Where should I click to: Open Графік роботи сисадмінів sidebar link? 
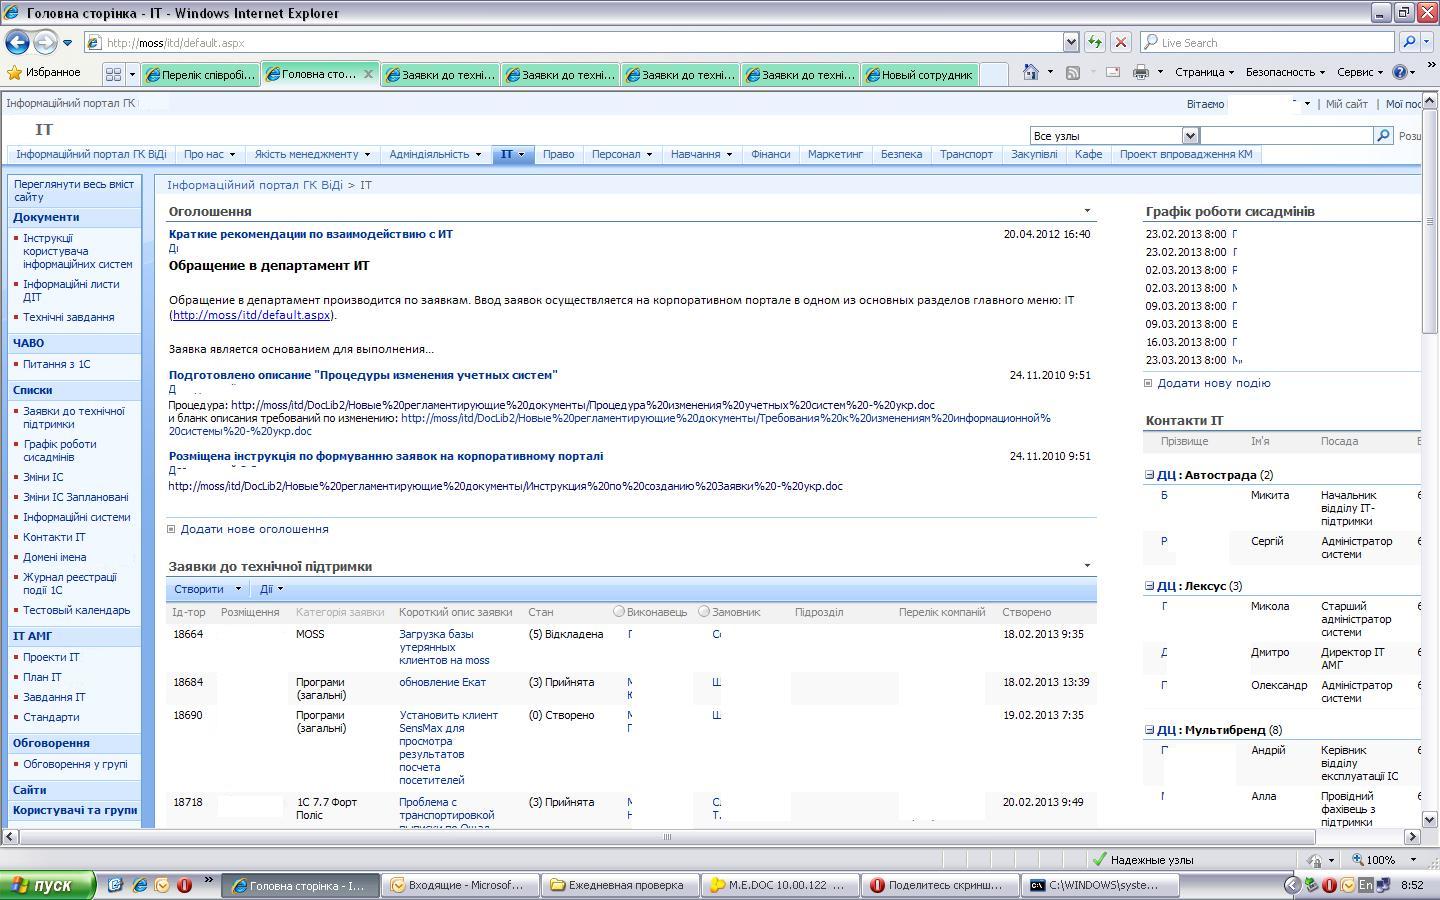(60, 451)
